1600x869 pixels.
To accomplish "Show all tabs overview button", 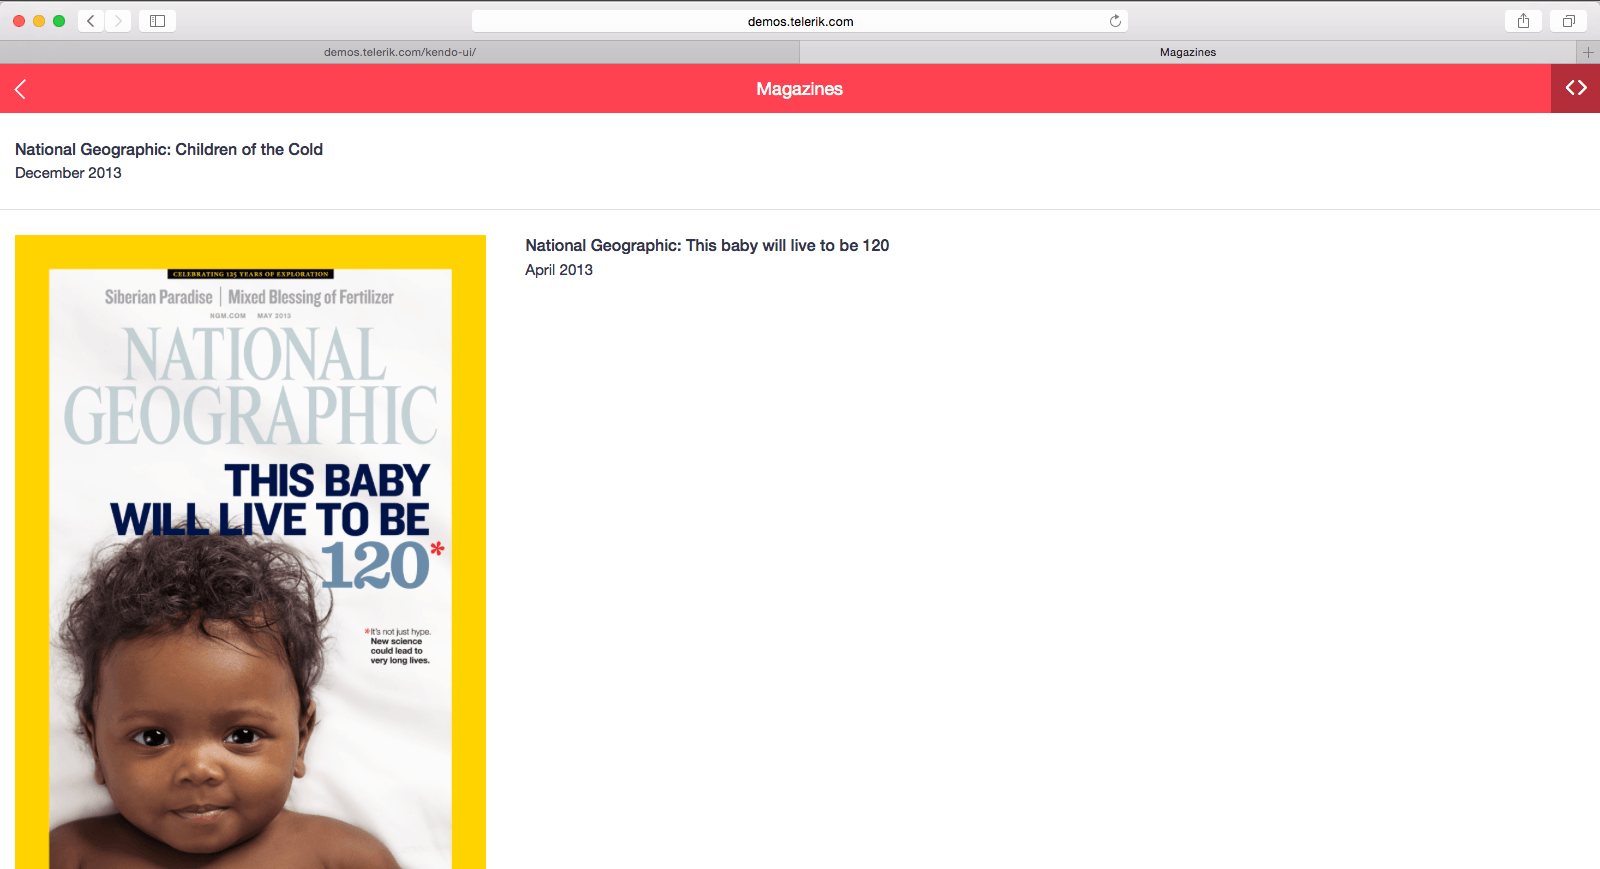I will [1569, 21].
